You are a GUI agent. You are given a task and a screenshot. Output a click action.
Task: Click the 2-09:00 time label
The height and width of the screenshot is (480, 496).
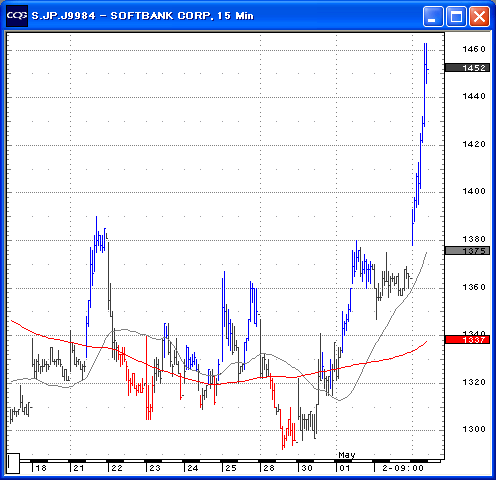click(x=403, y=468)
